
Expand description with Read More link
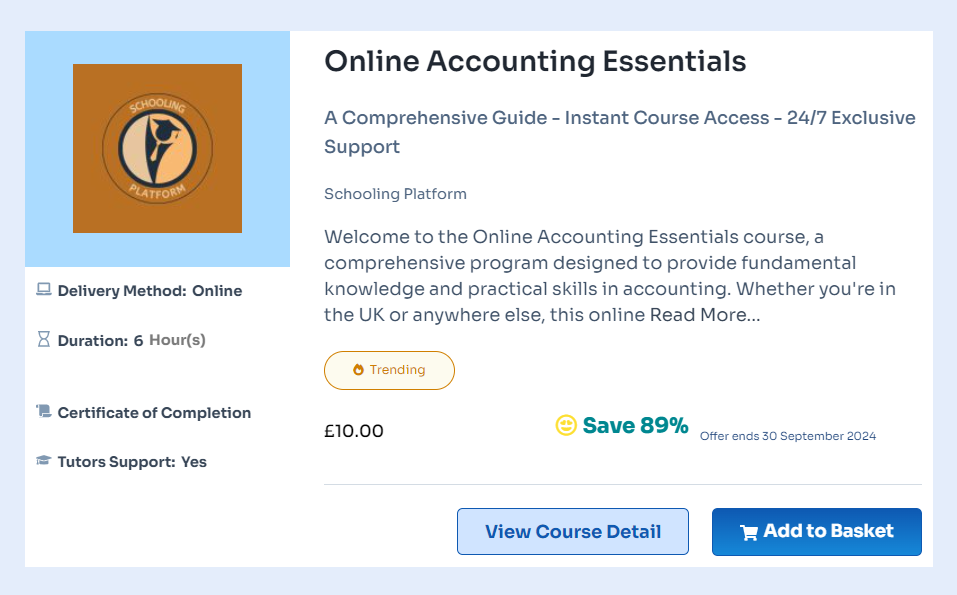pos(704,315)
